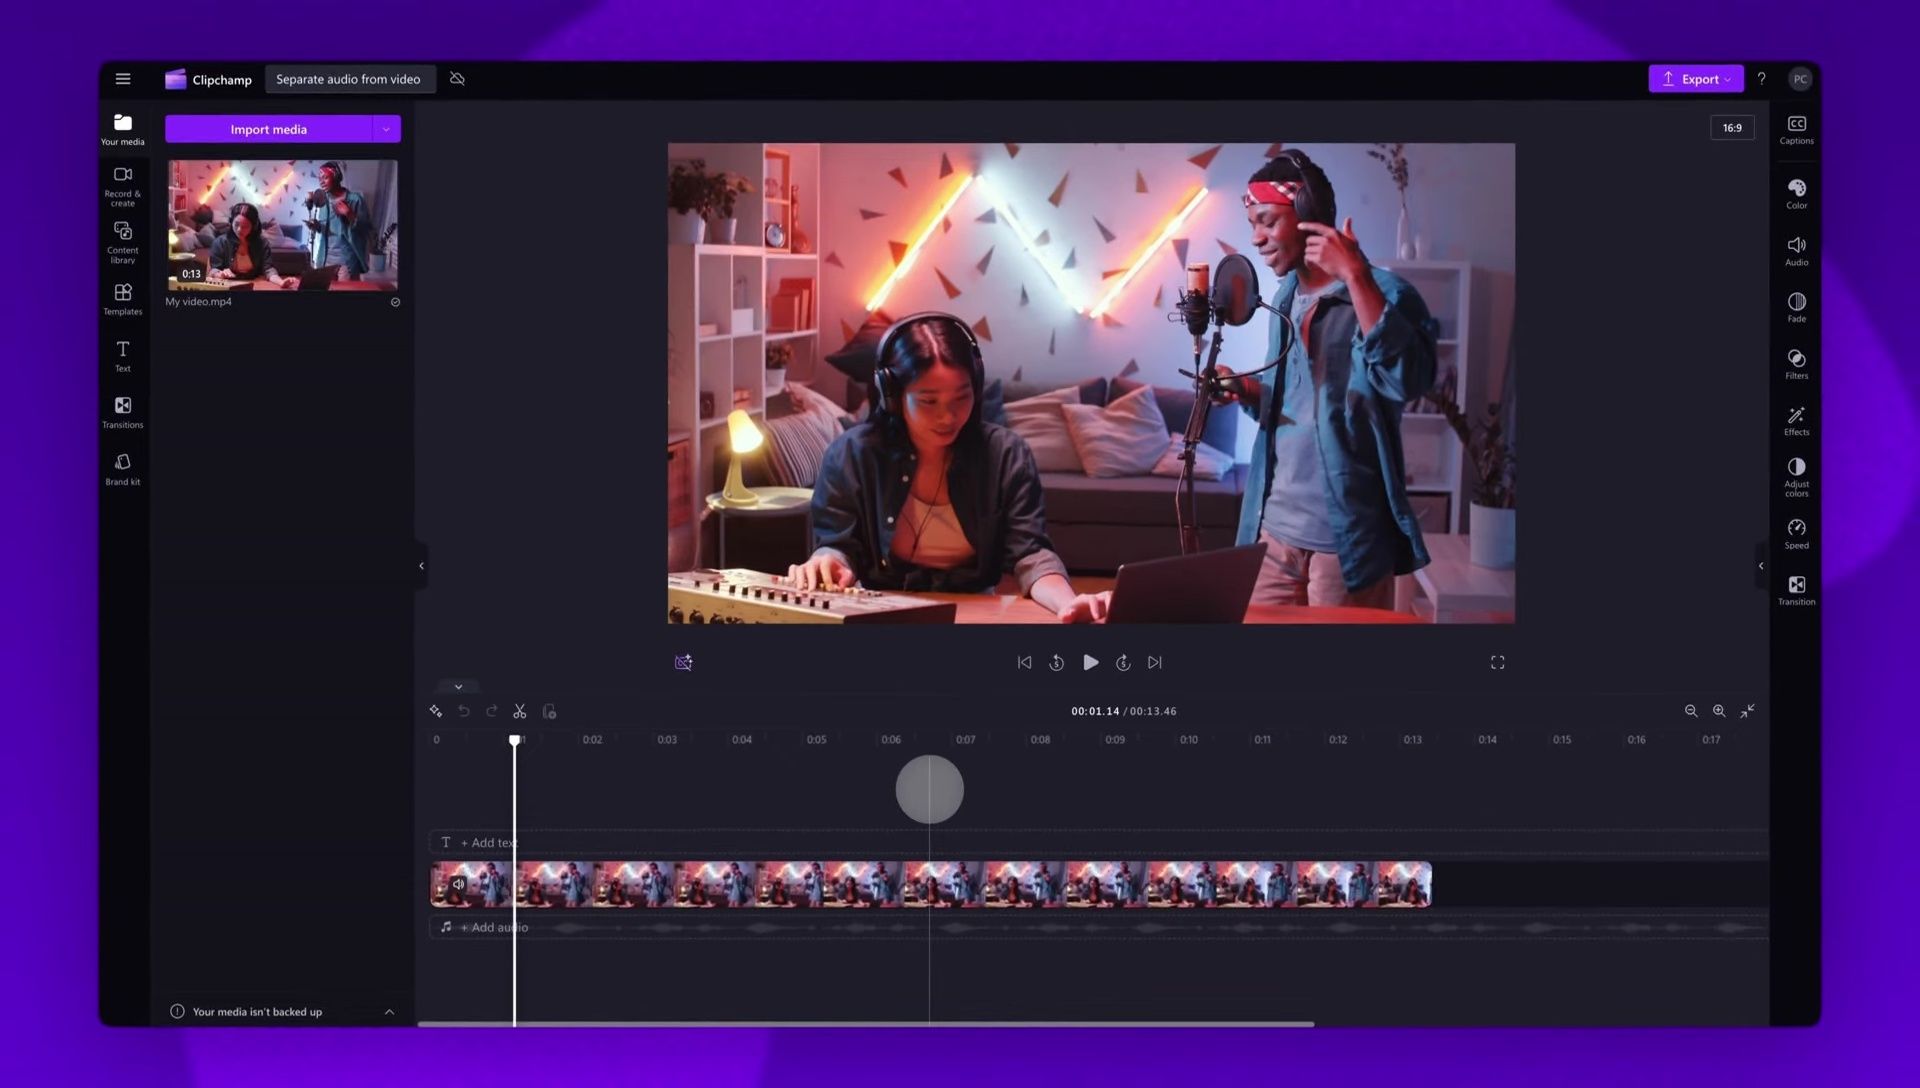1920x1088 pixels.
Task: Open the Text tab
Action: [x=123, y=356]
